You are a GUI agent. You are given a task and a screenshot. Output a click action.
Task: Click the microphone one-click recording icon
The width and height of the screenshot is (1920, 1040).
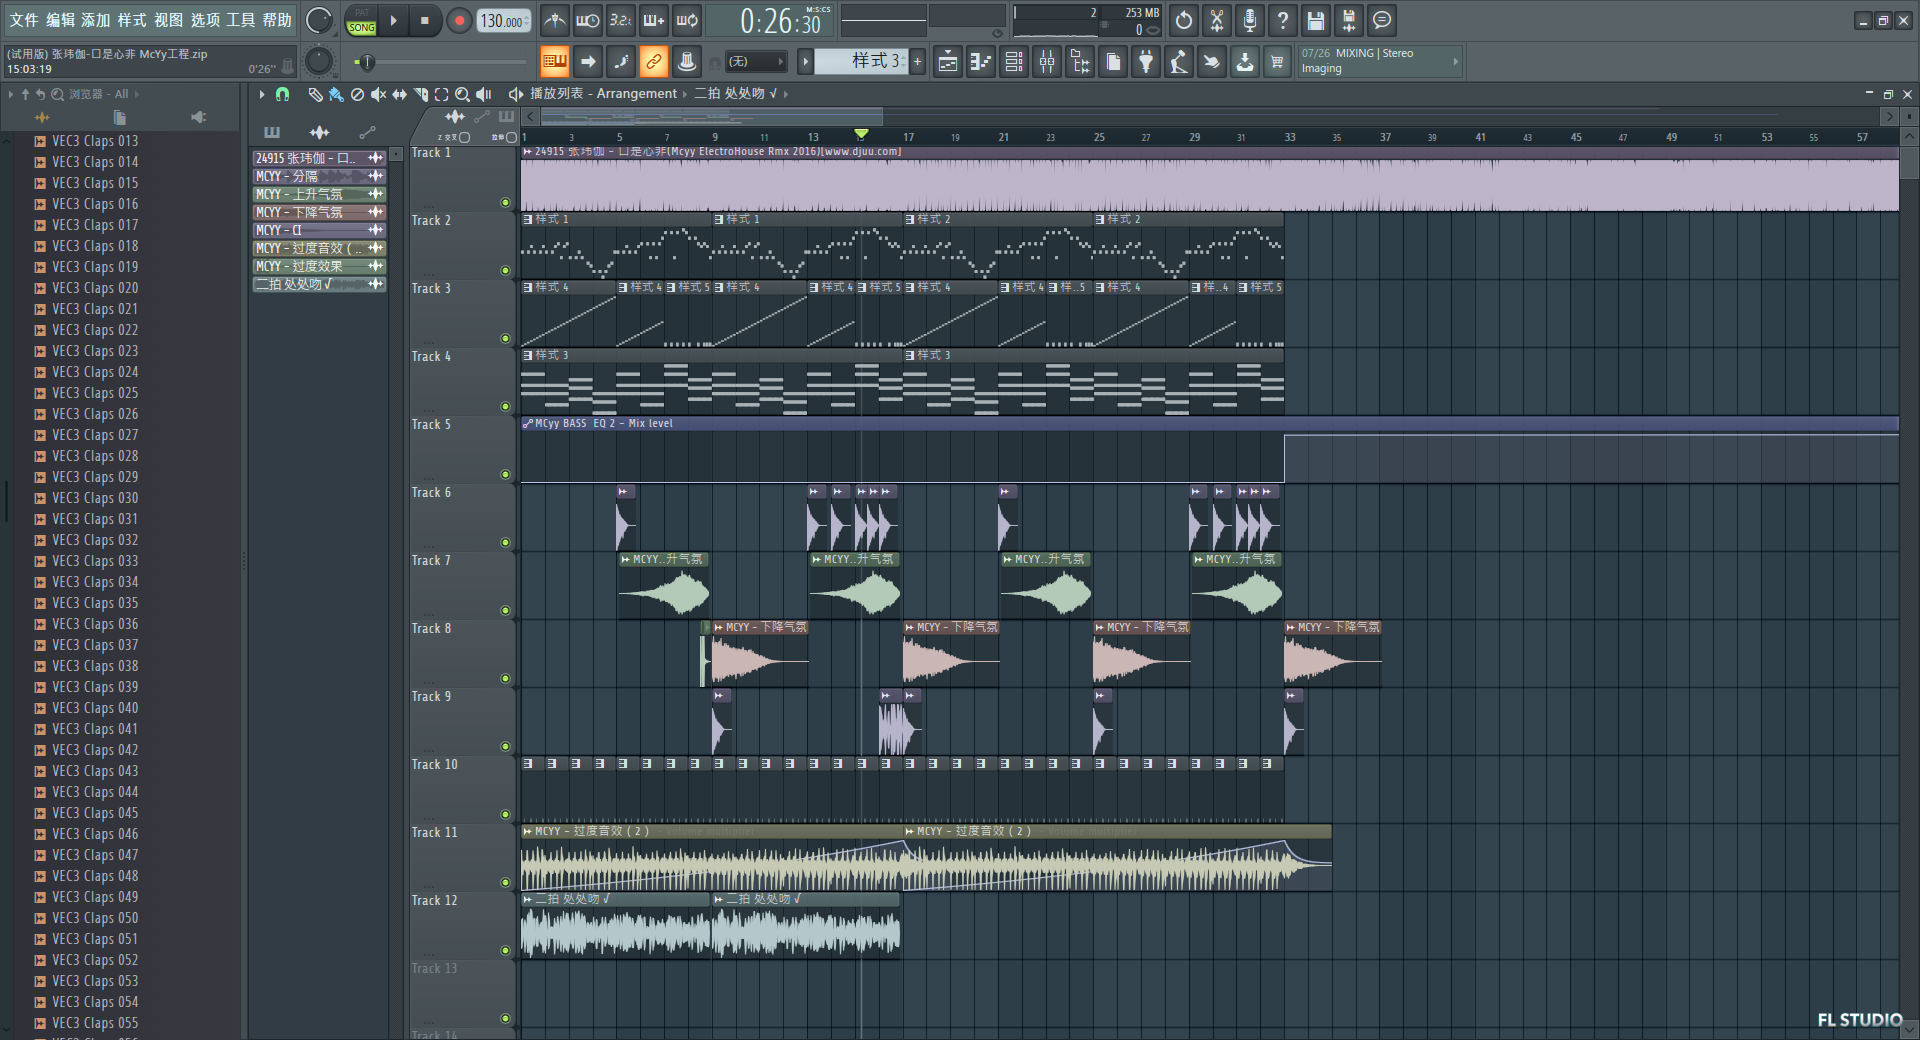[x=1250, y=20]
